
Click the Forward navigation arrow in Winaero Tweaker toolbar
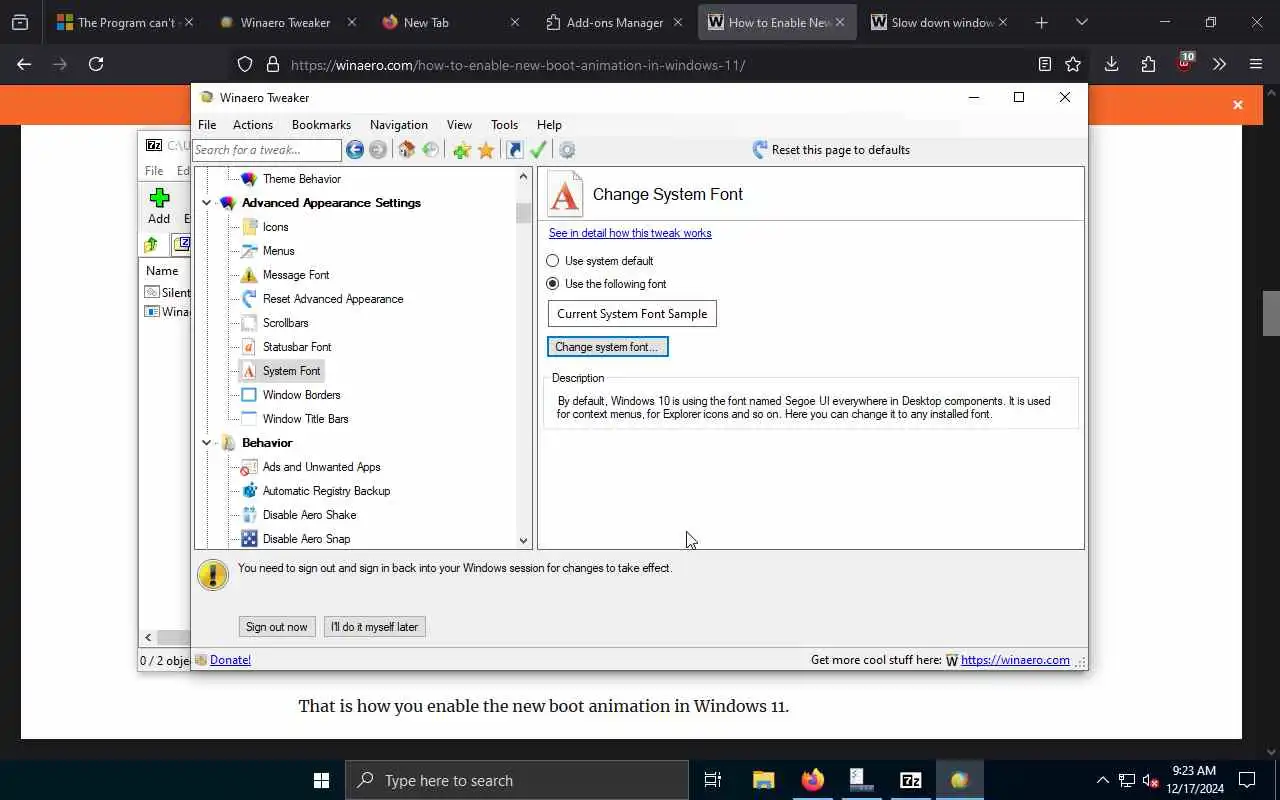(378, 150)
